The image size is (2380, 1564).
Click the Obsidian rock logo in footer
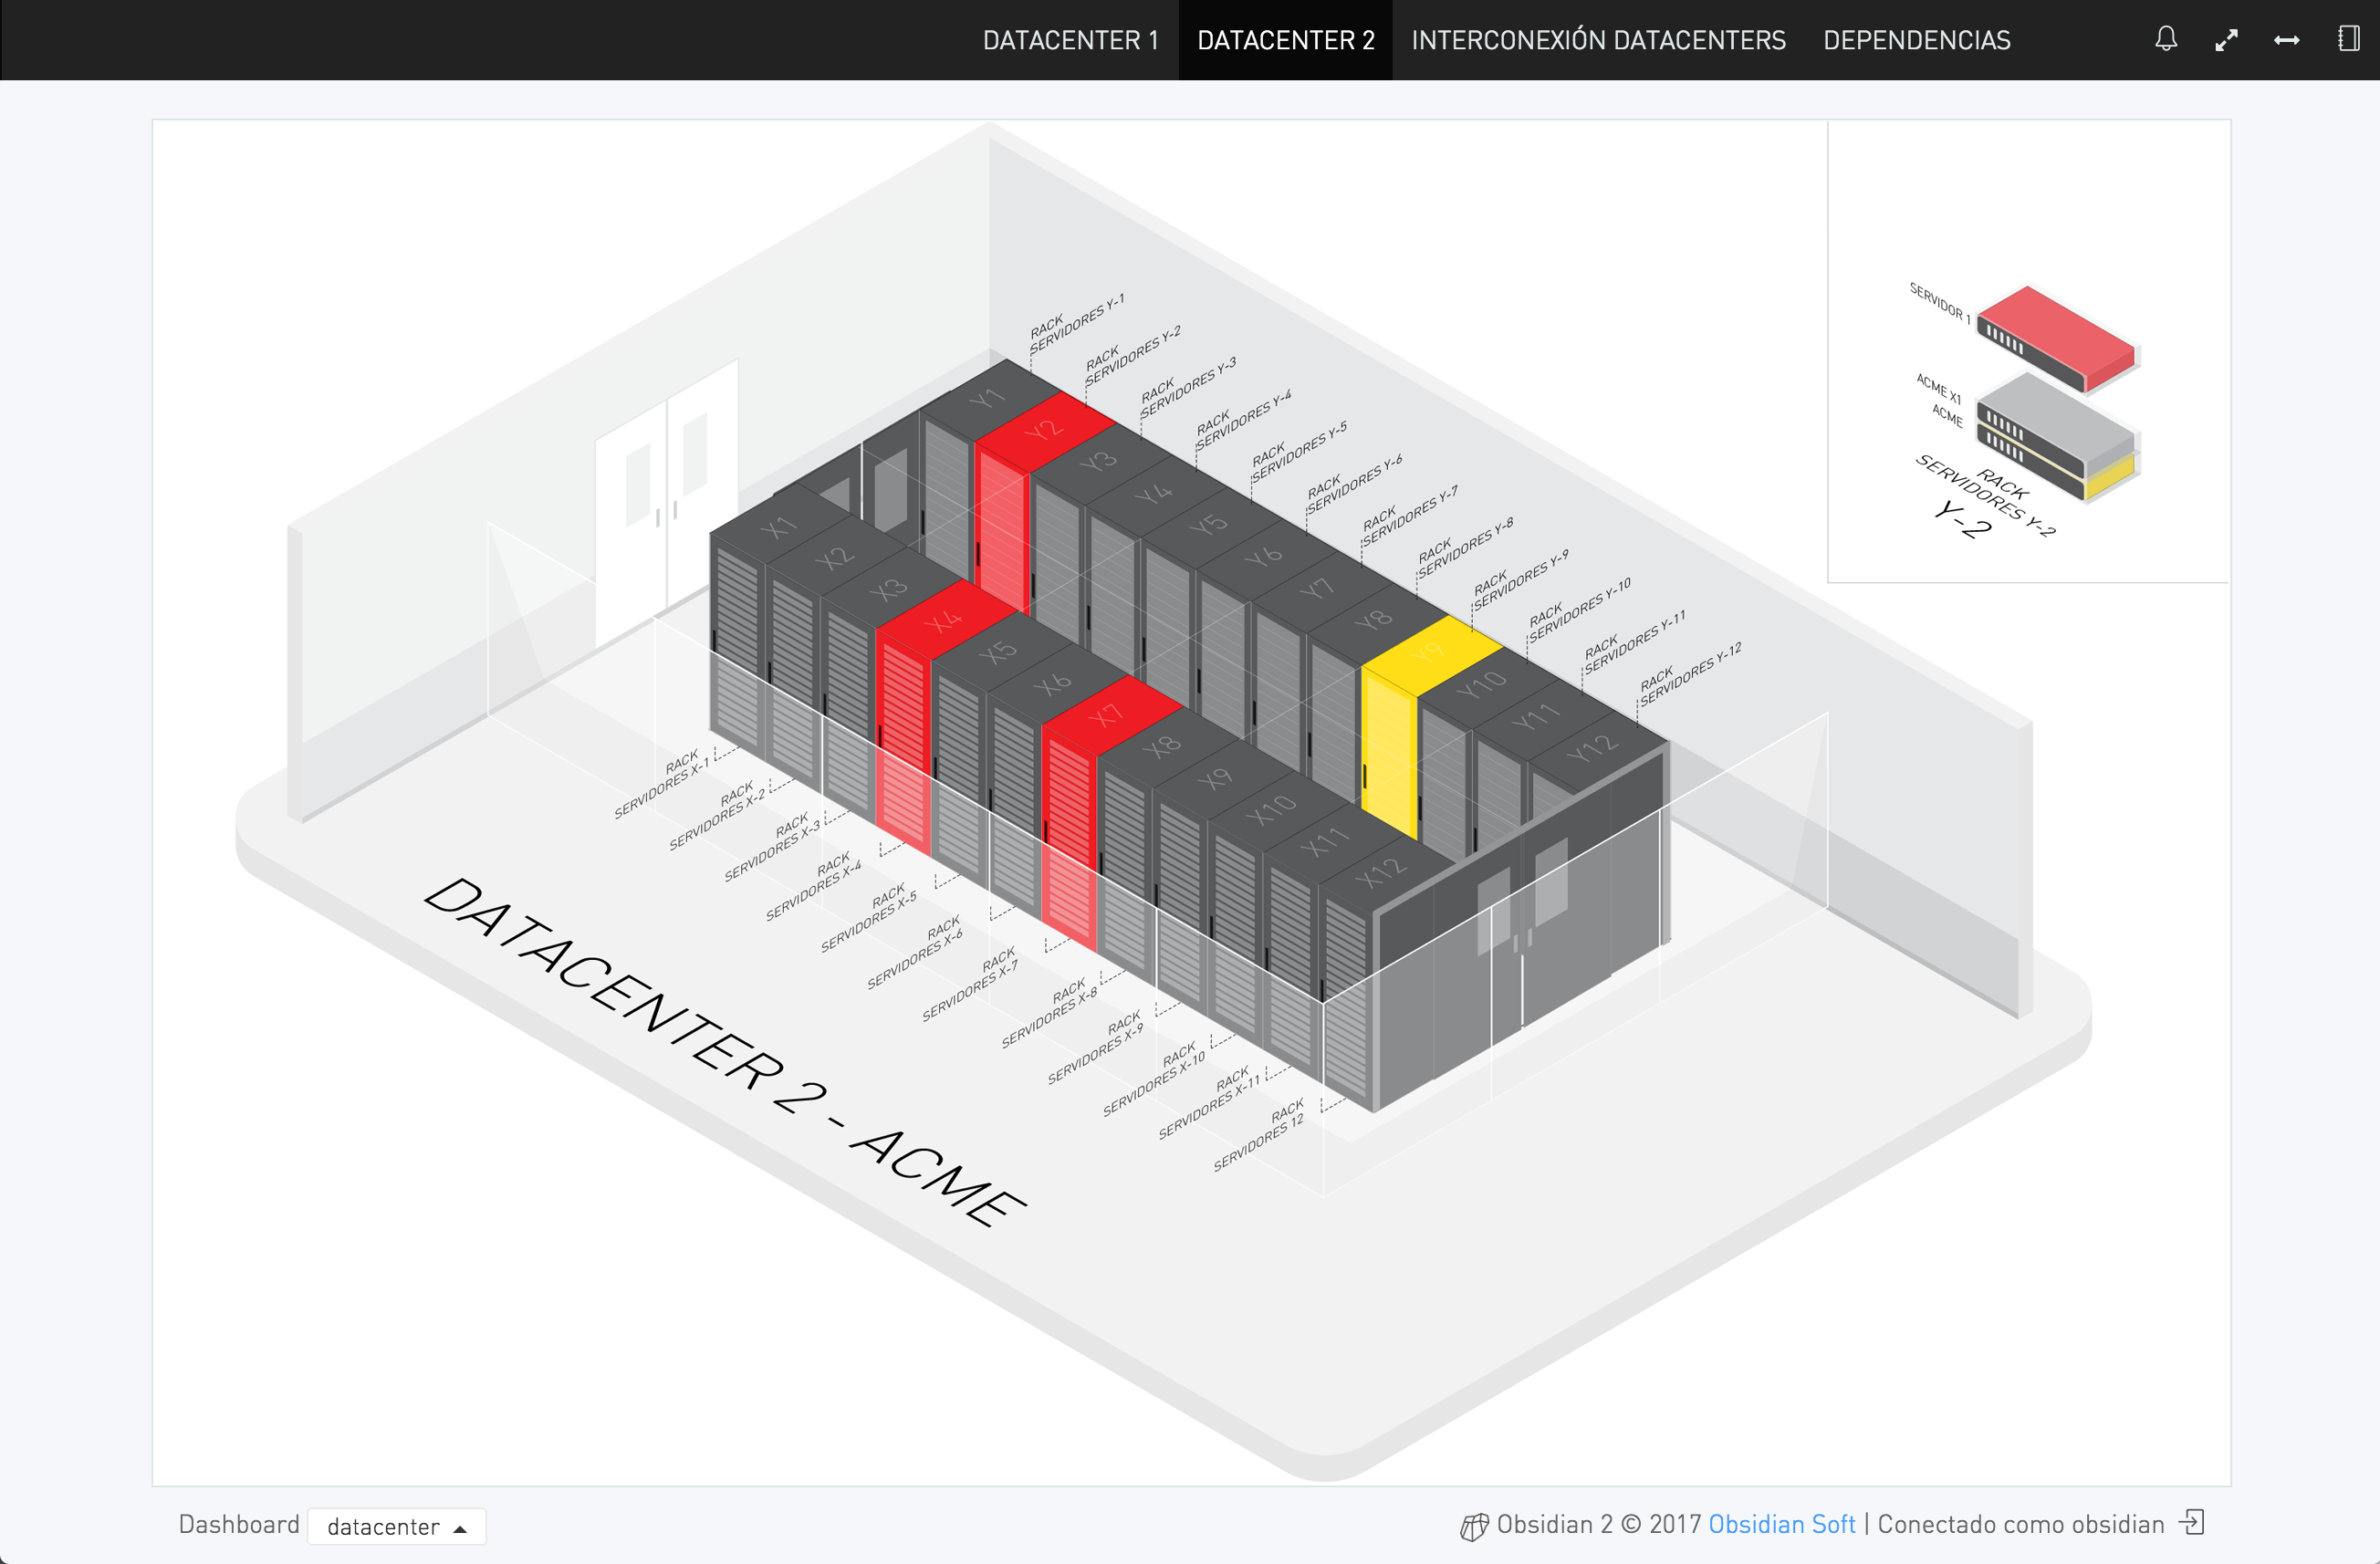click(x=1473, y=1526)
